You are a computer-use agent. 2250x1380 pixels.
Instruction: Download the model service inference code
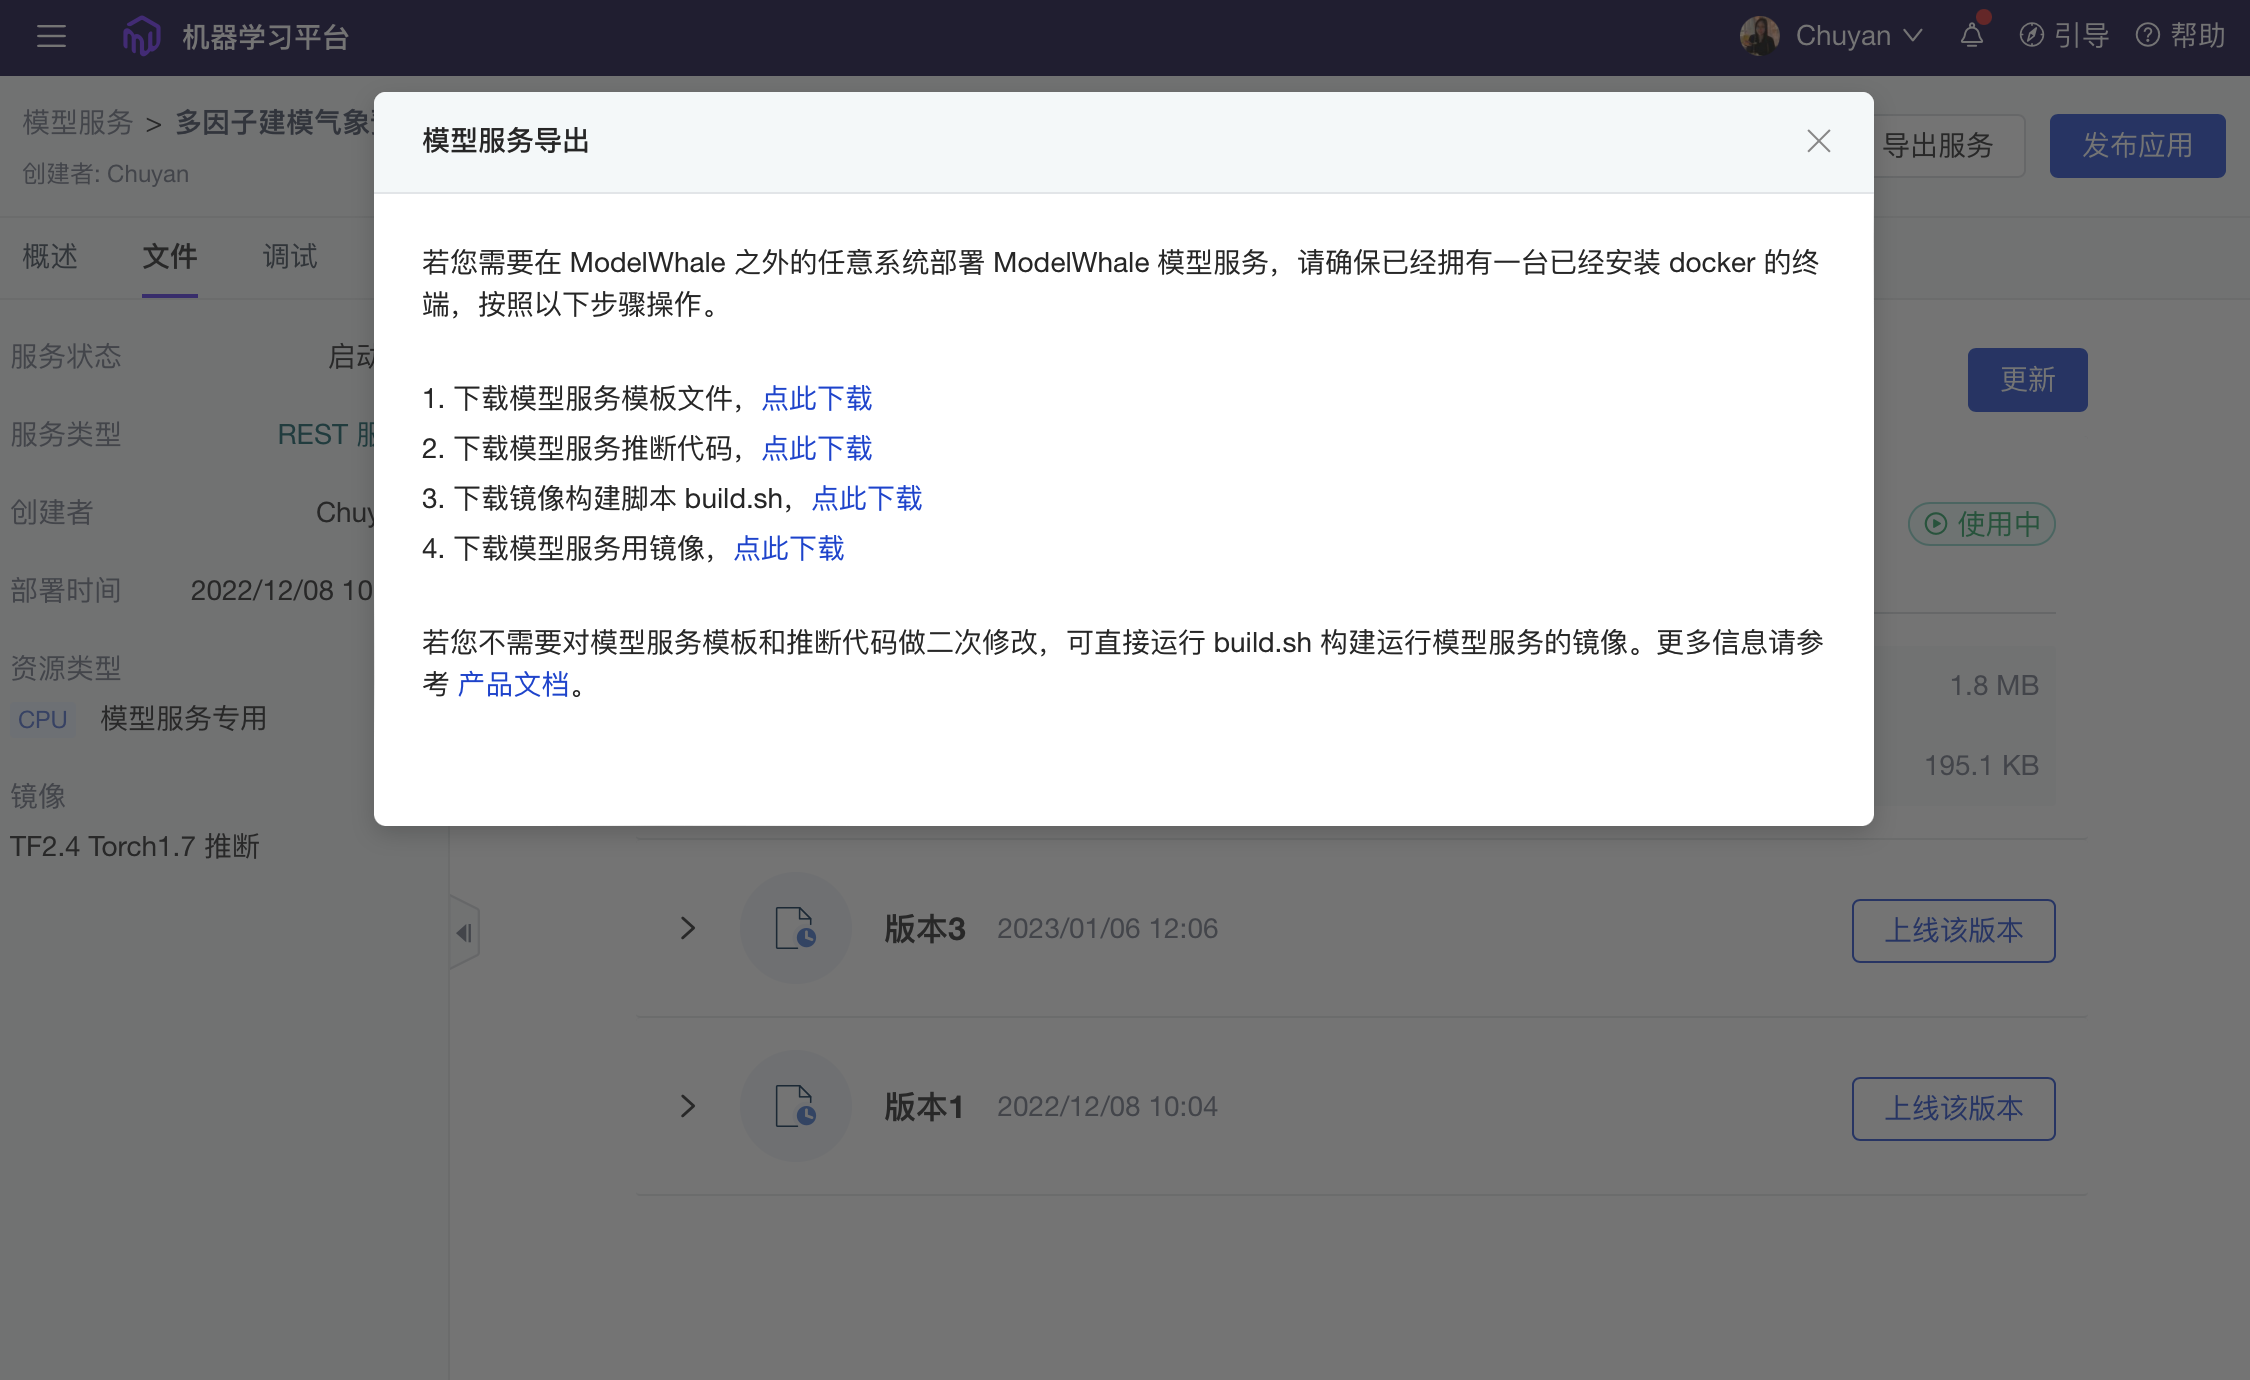(817, 449)
